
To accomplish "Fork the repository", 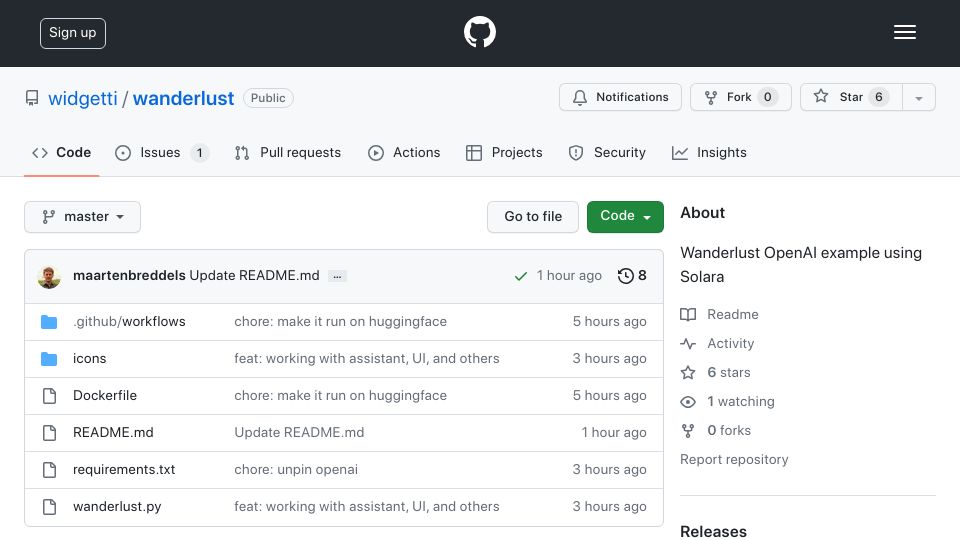I will point(741,97).
